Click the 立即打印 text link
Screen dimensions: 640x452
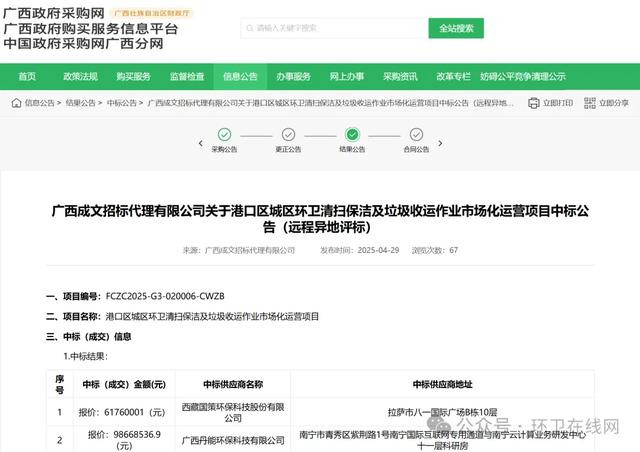(558, 103)
